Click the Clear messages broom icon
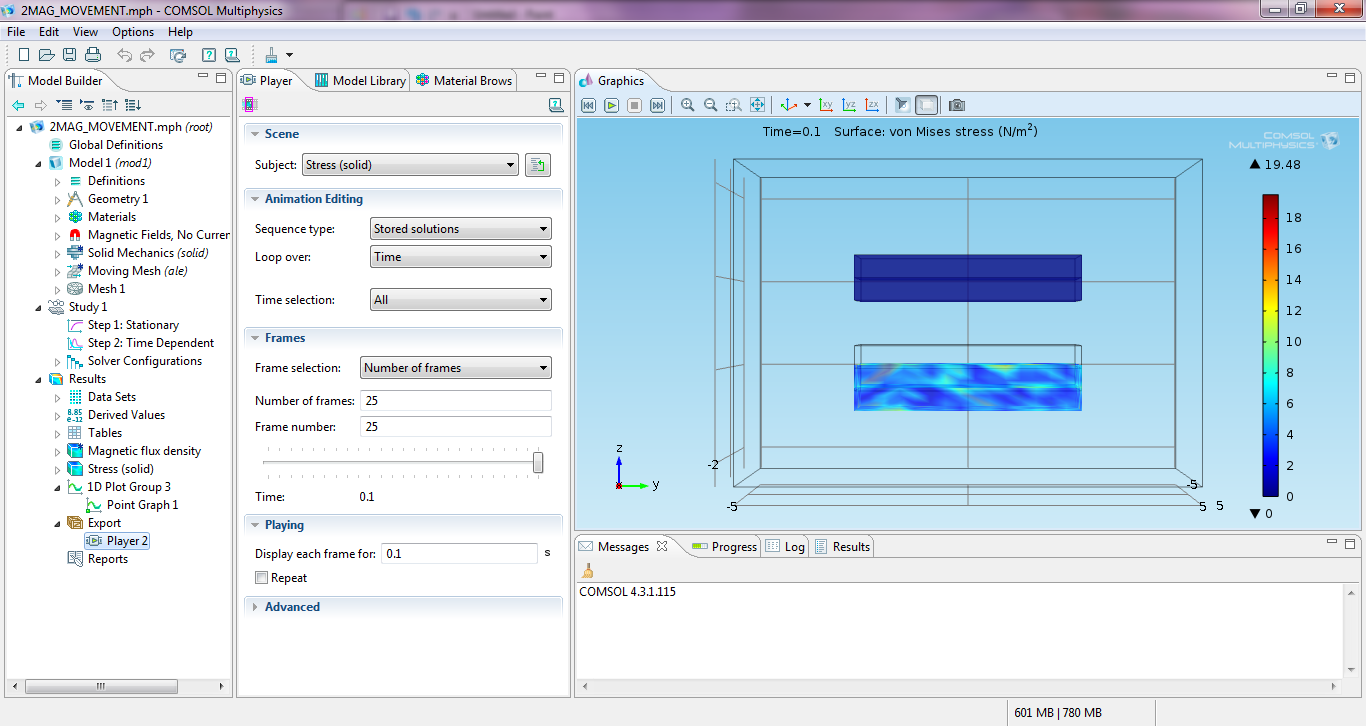This screenshot has height=726, width=1366. (588, 571)
